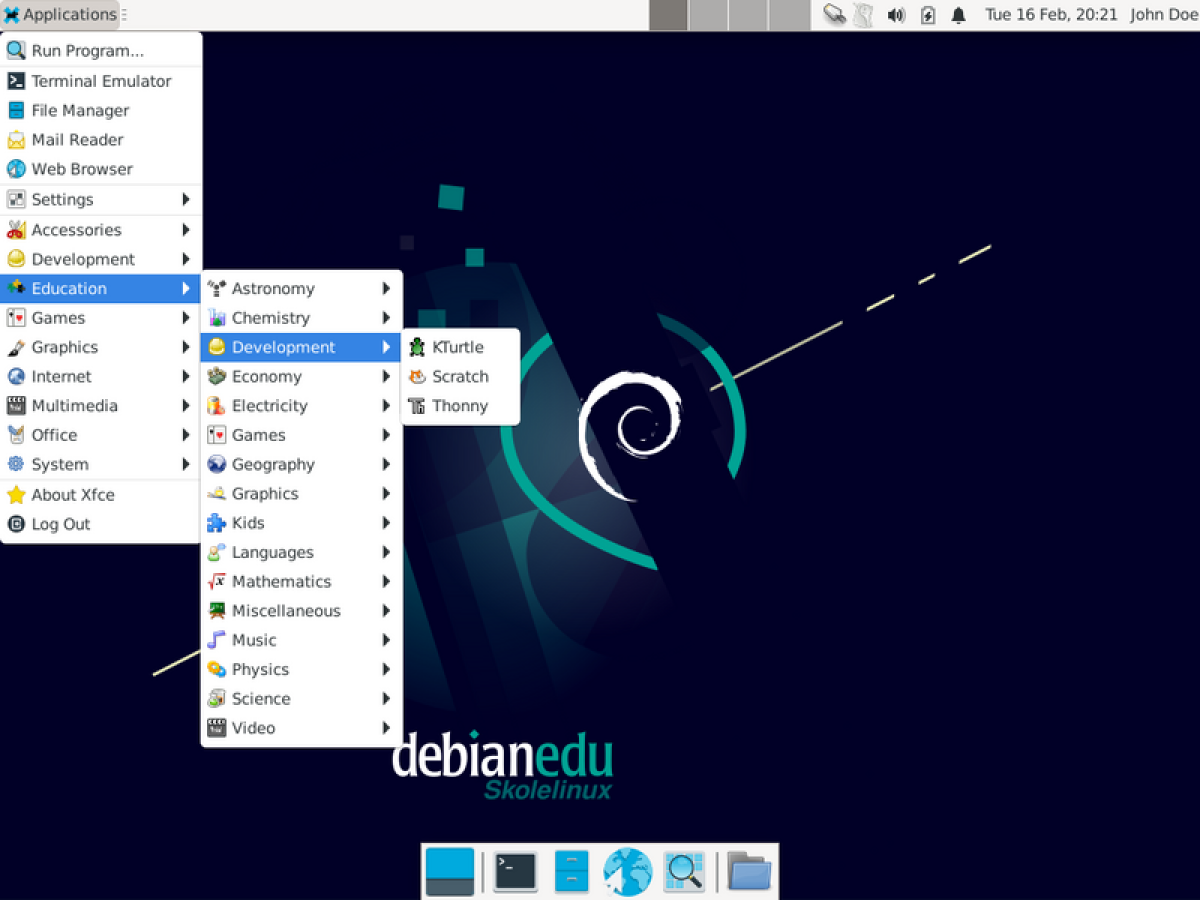Open the Electricity category
1200x900 pixels.
click(302, 406)
